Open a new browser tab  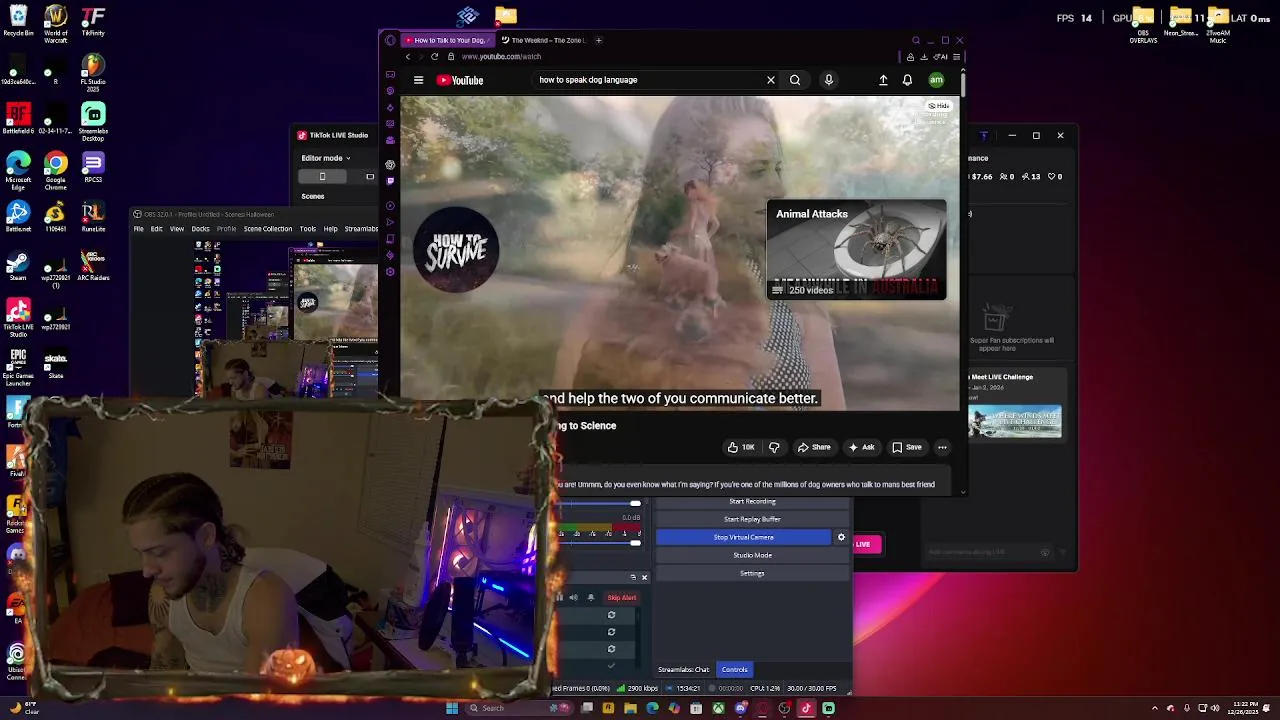pyautogui.click(x=598, y=40)
